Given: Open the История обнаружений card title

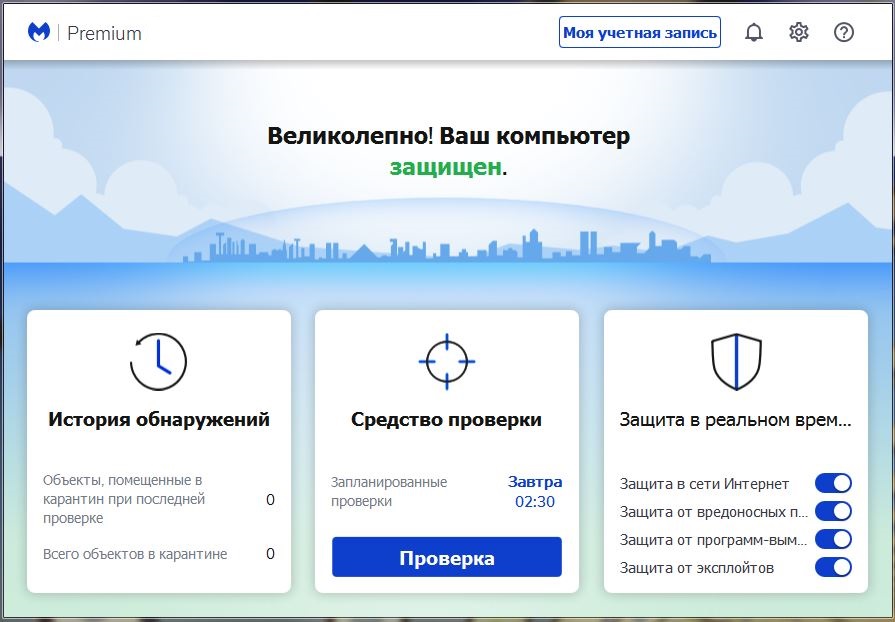Looking at the screenshot, I should coord(159,419).
